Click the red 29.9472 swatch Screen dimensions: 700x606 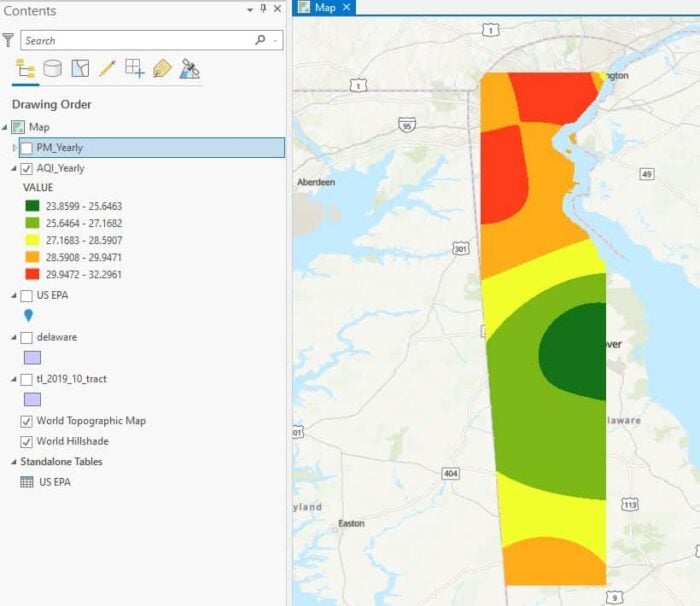click(x=32, y=274)
